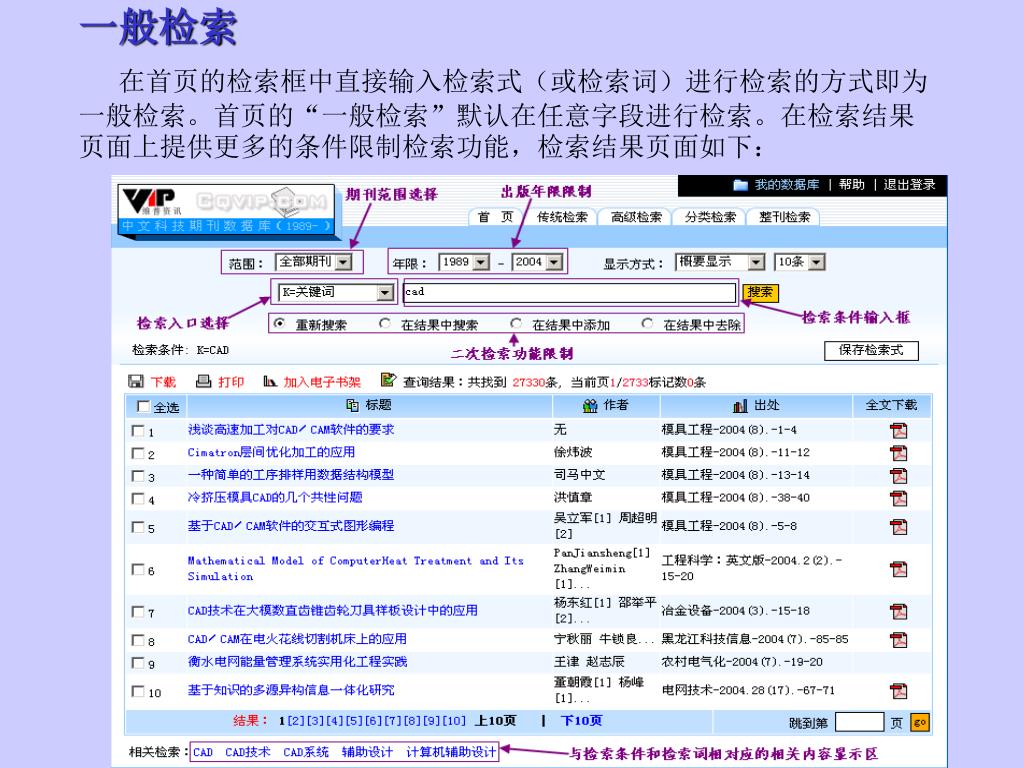Viewport: 1024px width, 768px height.
Task: Click the 打印 red link
Action: (231, 382)
